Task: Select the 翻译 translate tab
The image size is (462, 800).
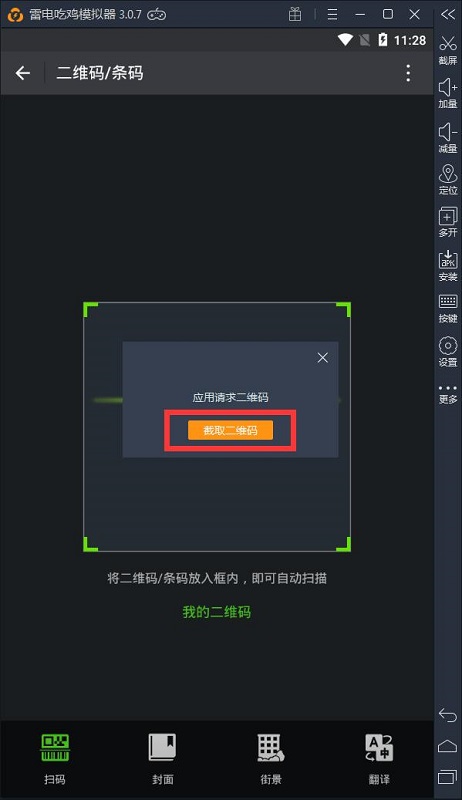Action: [x=379, y=759]
